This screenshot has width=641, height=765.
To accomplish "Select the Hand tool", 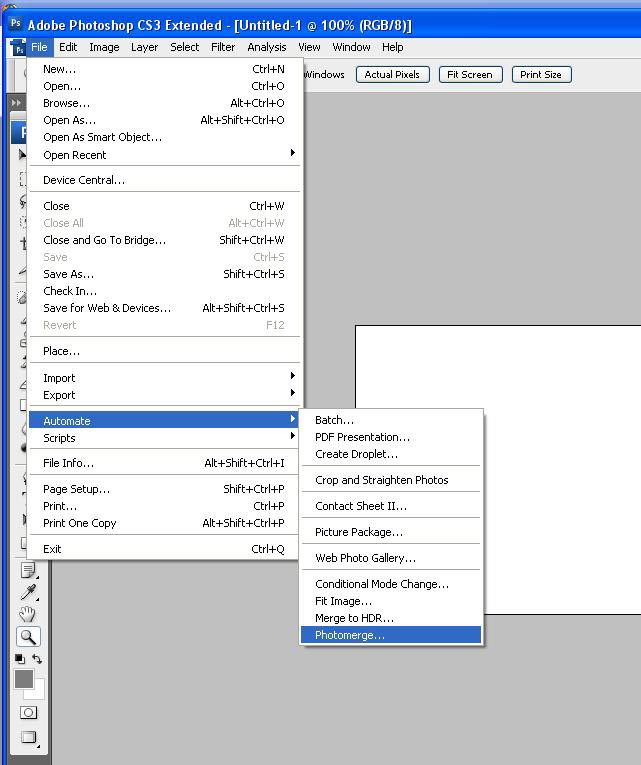I will pos(28,614).
